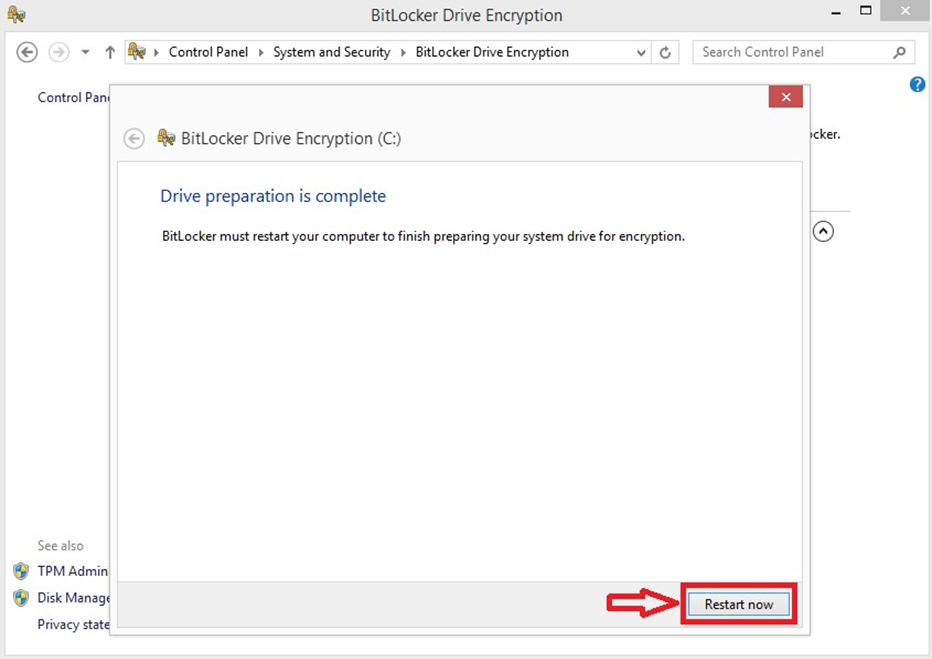Refresh the Control Panel view

666,52
